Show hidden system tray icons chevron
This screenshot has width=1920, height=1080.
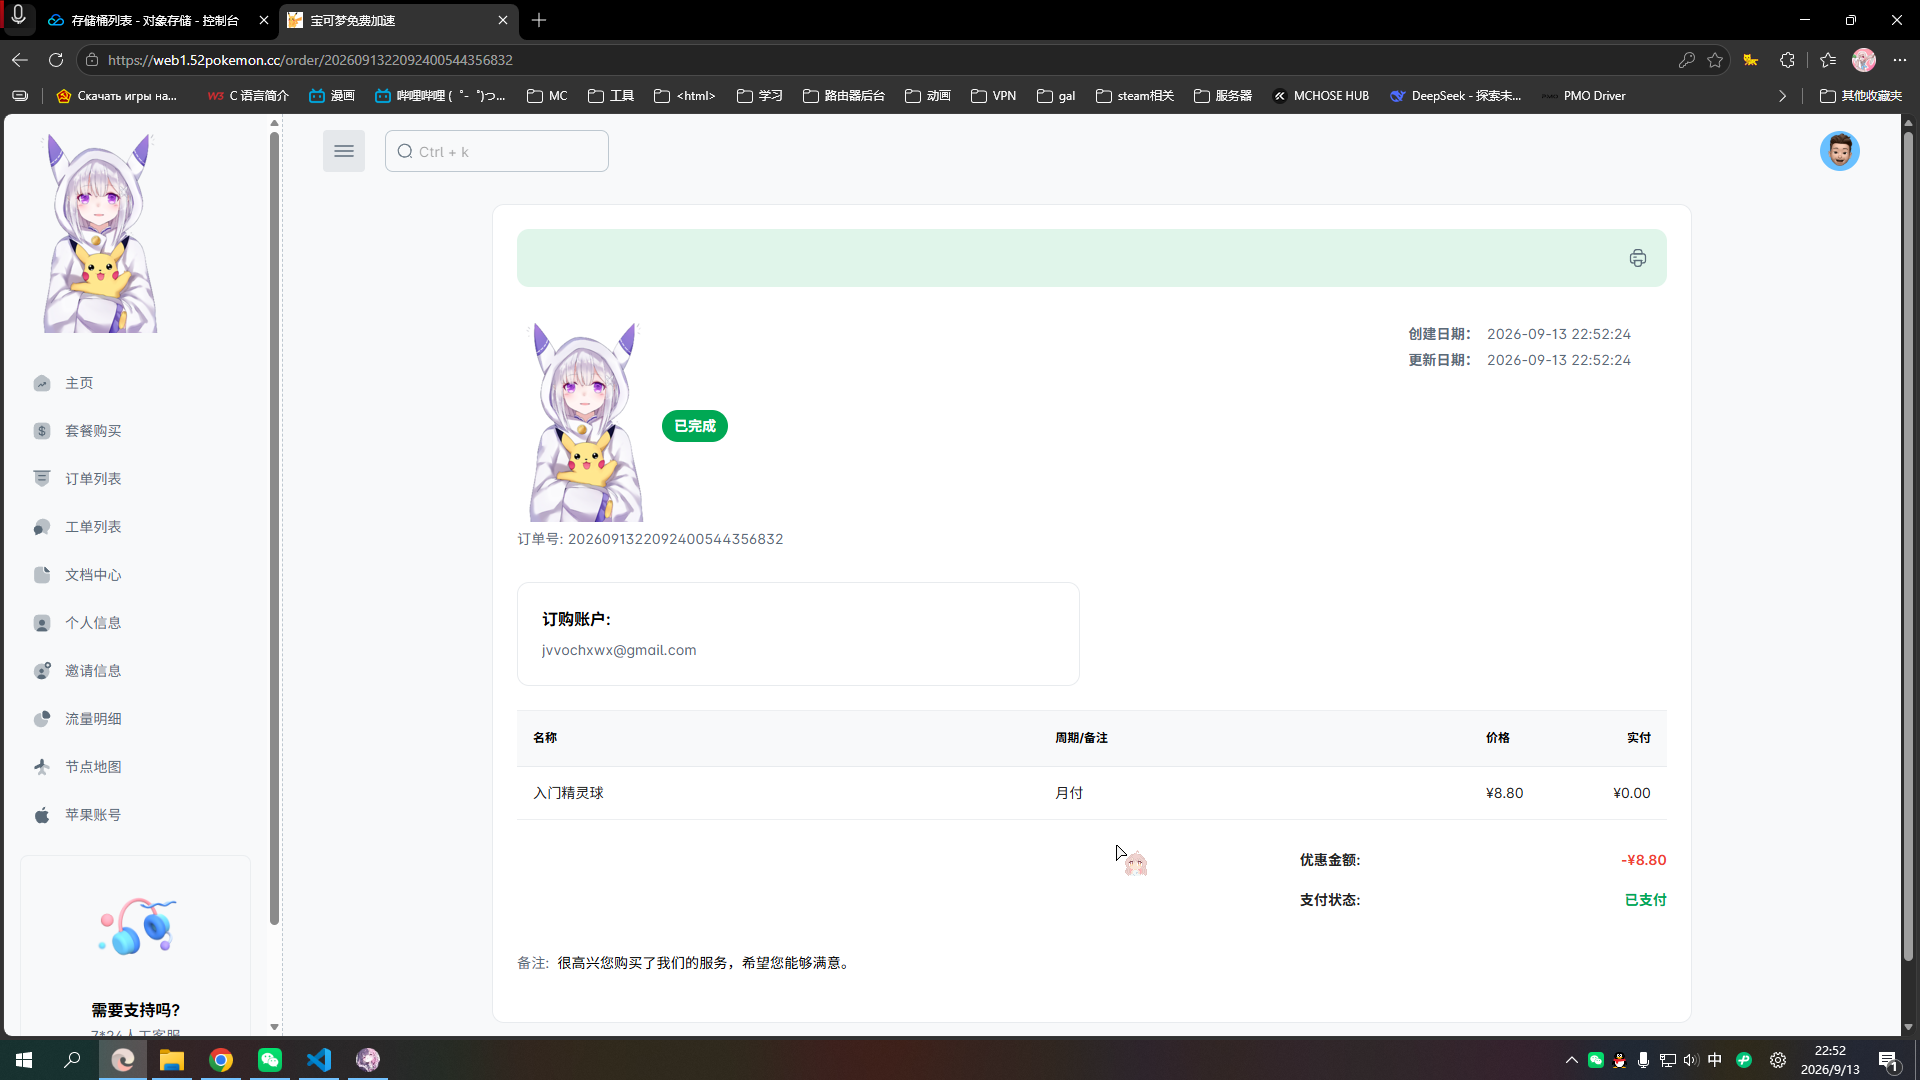(1571, 1060)
